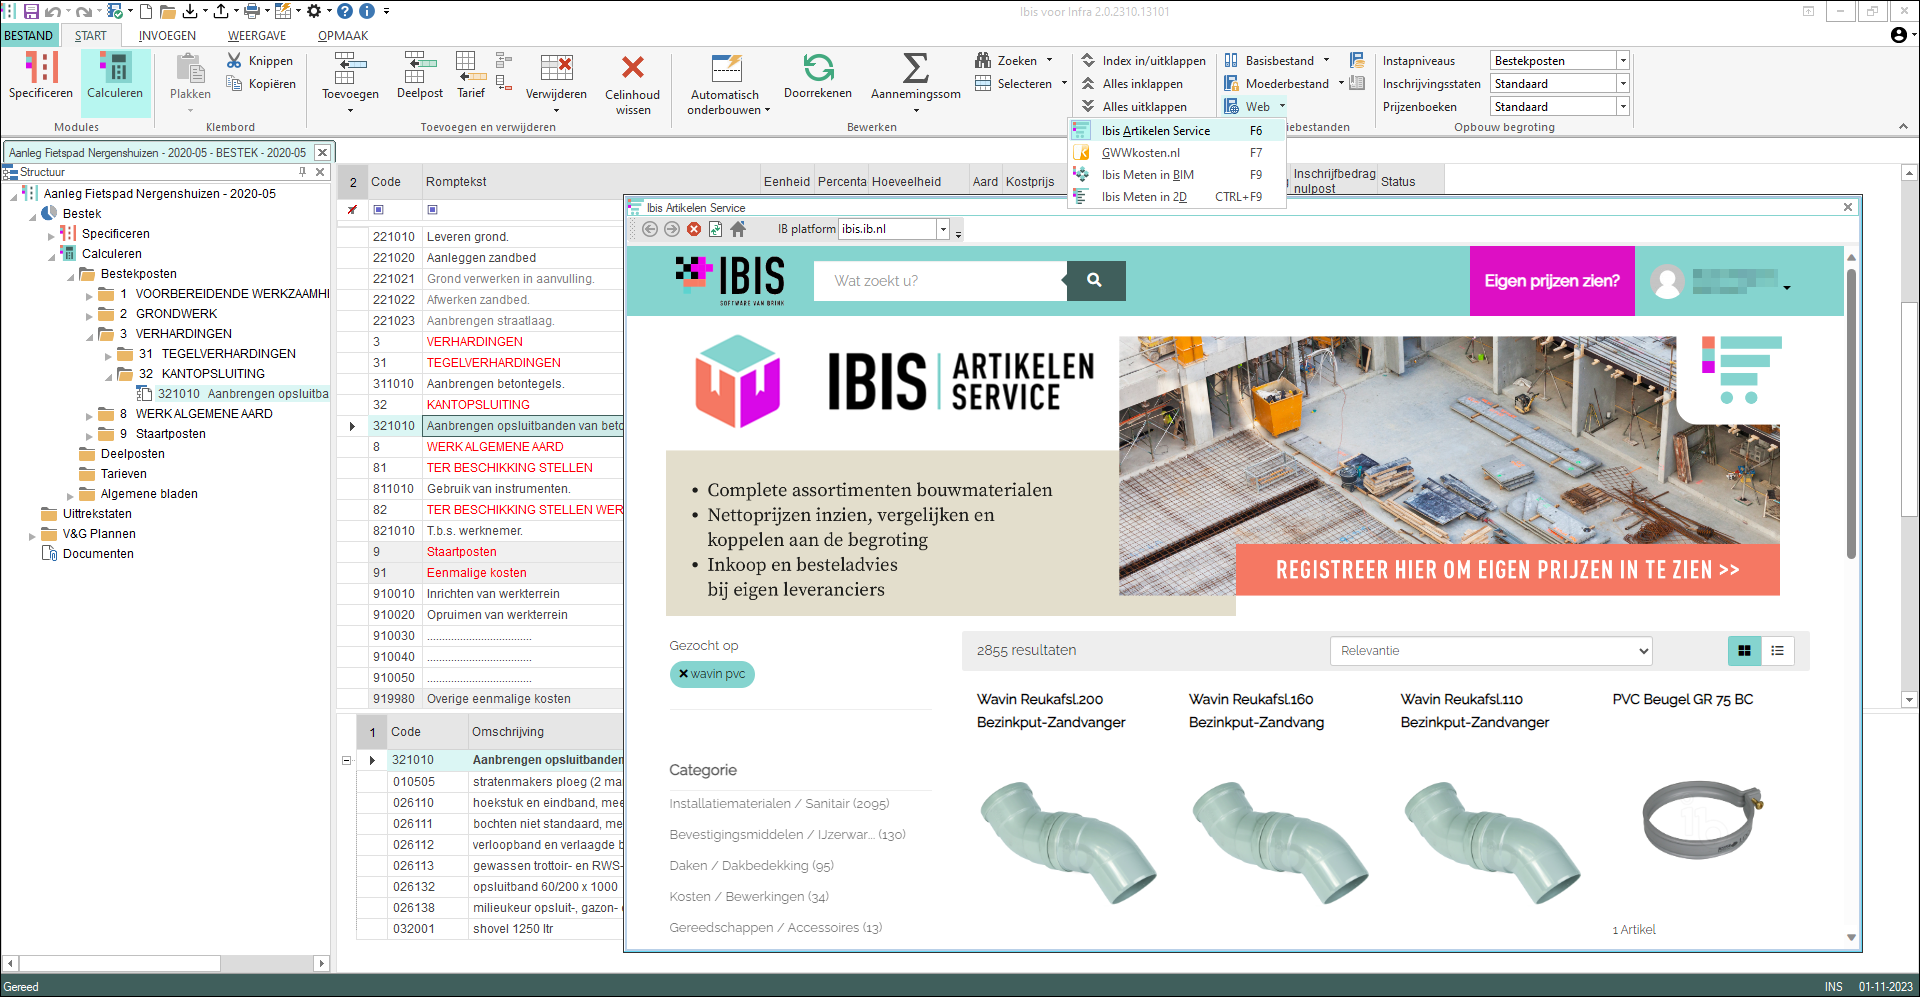1920x997 pixels.
Task: Open the Relevantie sort dropdown
Action: 1491,651
